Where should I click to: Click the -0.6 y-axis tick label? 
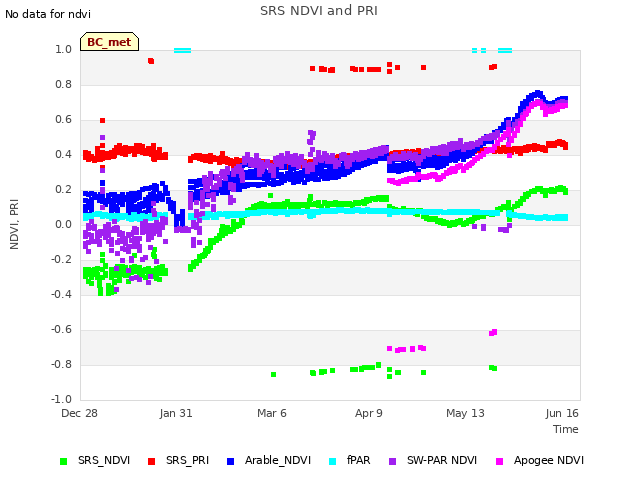[61, 329]
